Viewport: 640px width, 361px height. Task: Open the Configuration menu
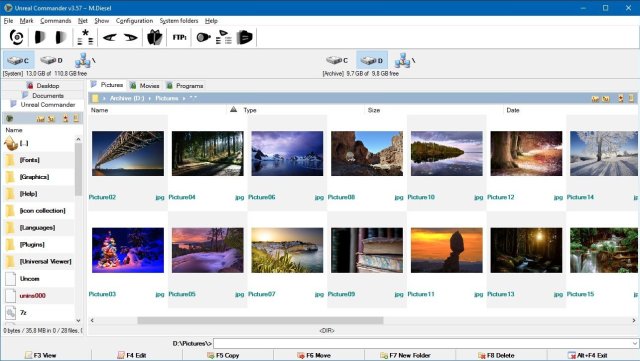[x=134, y=20]
